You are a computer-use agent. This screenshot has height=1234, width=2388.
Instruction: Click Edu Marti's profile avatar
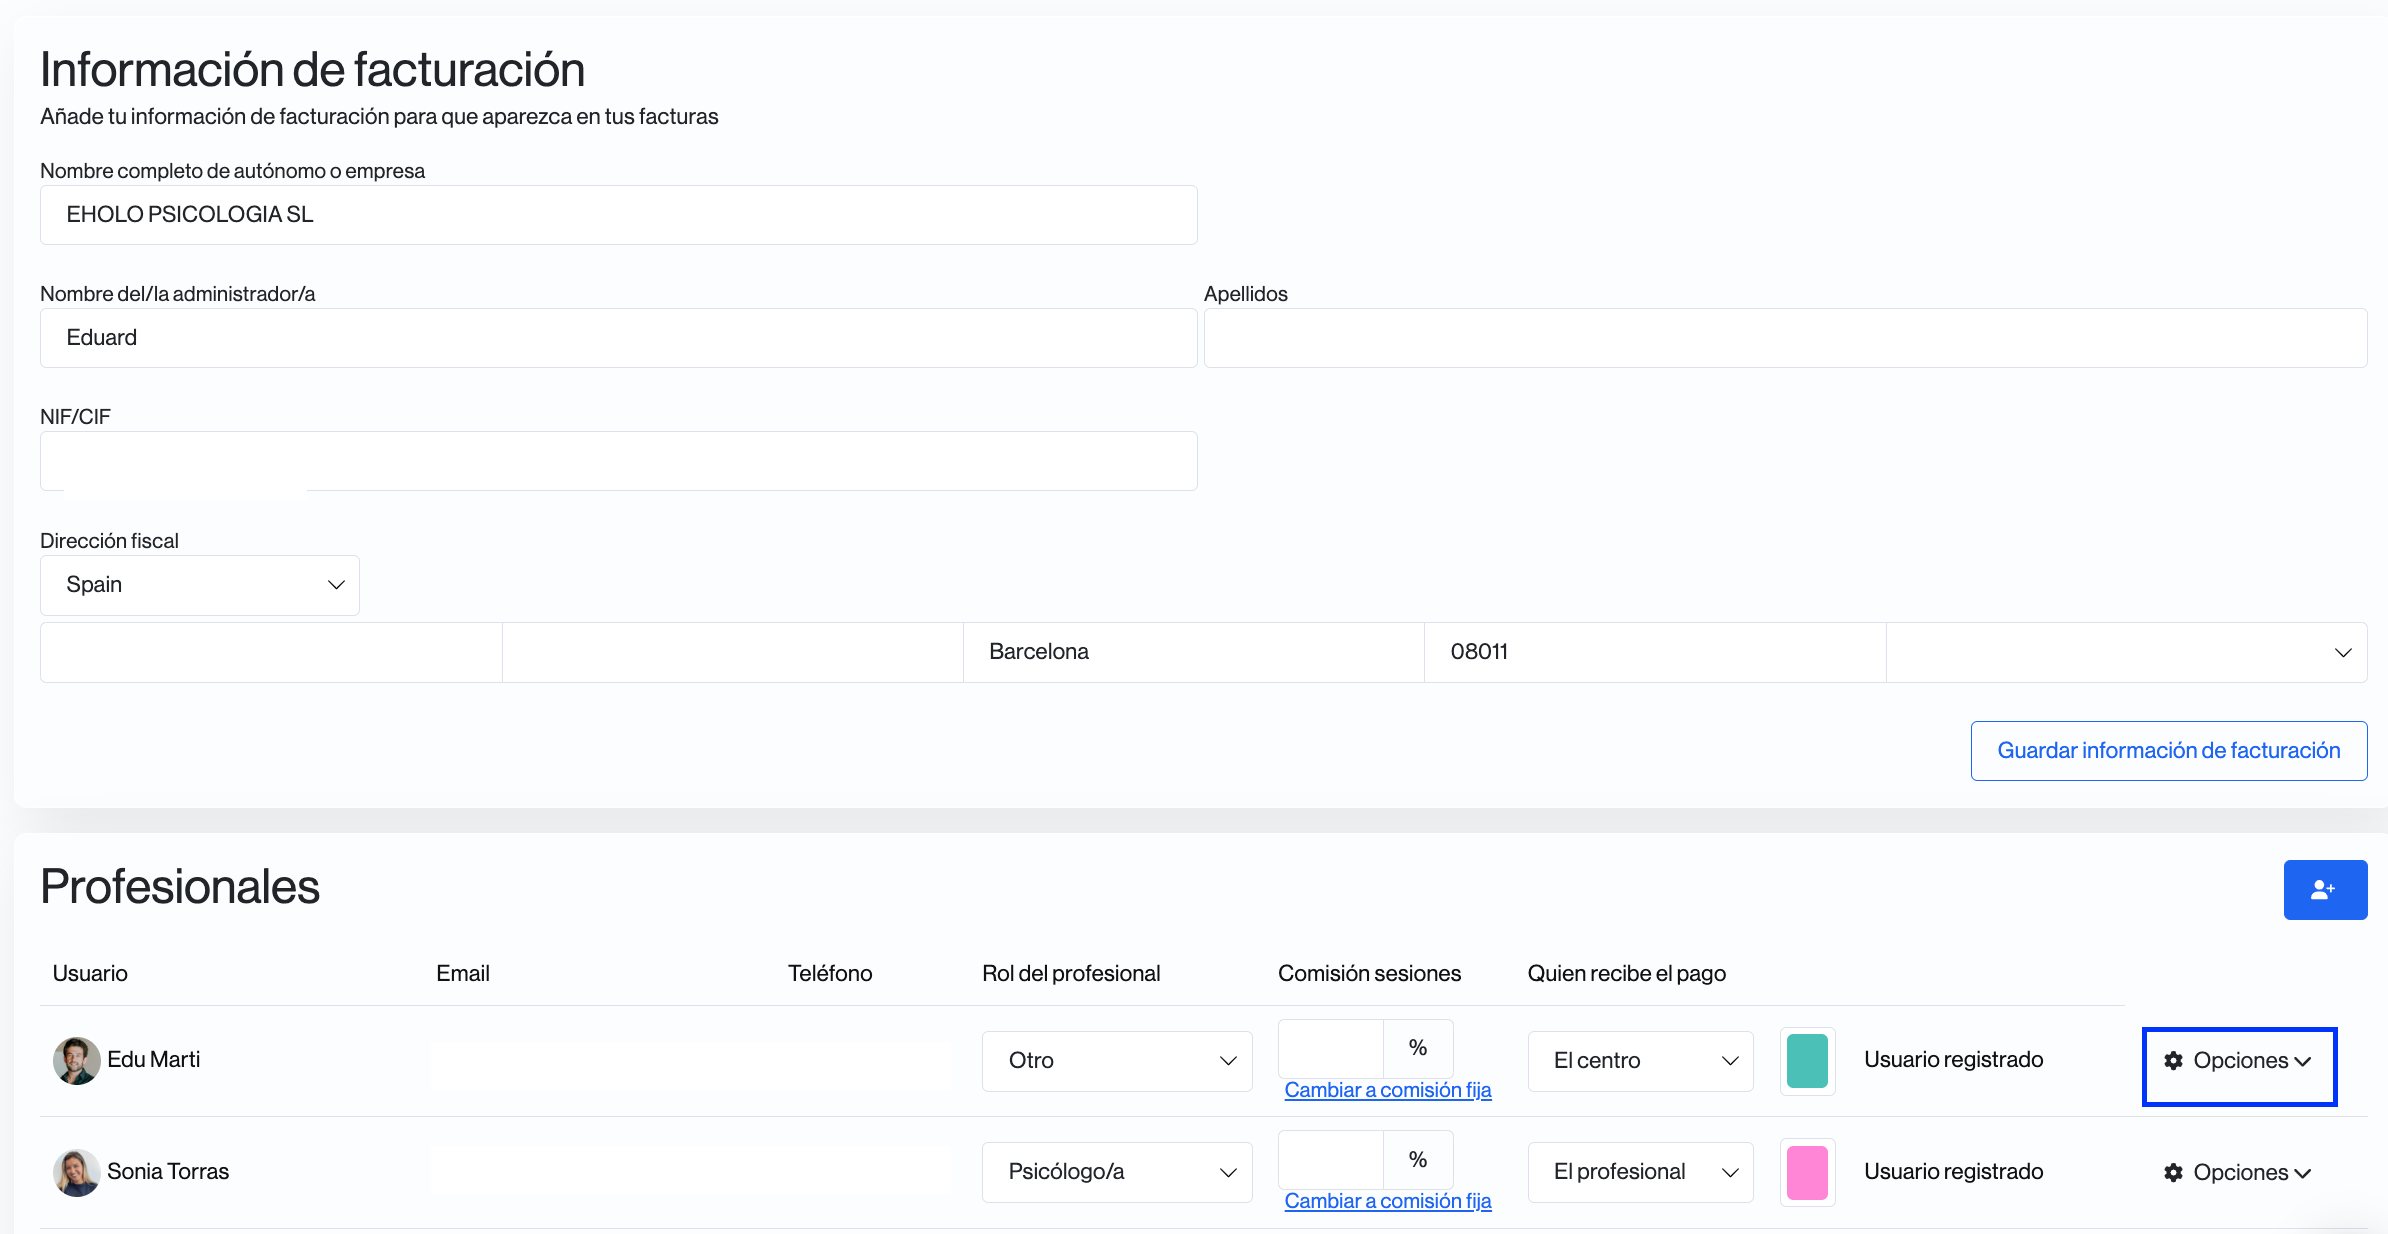click(x=76, y=1060)
